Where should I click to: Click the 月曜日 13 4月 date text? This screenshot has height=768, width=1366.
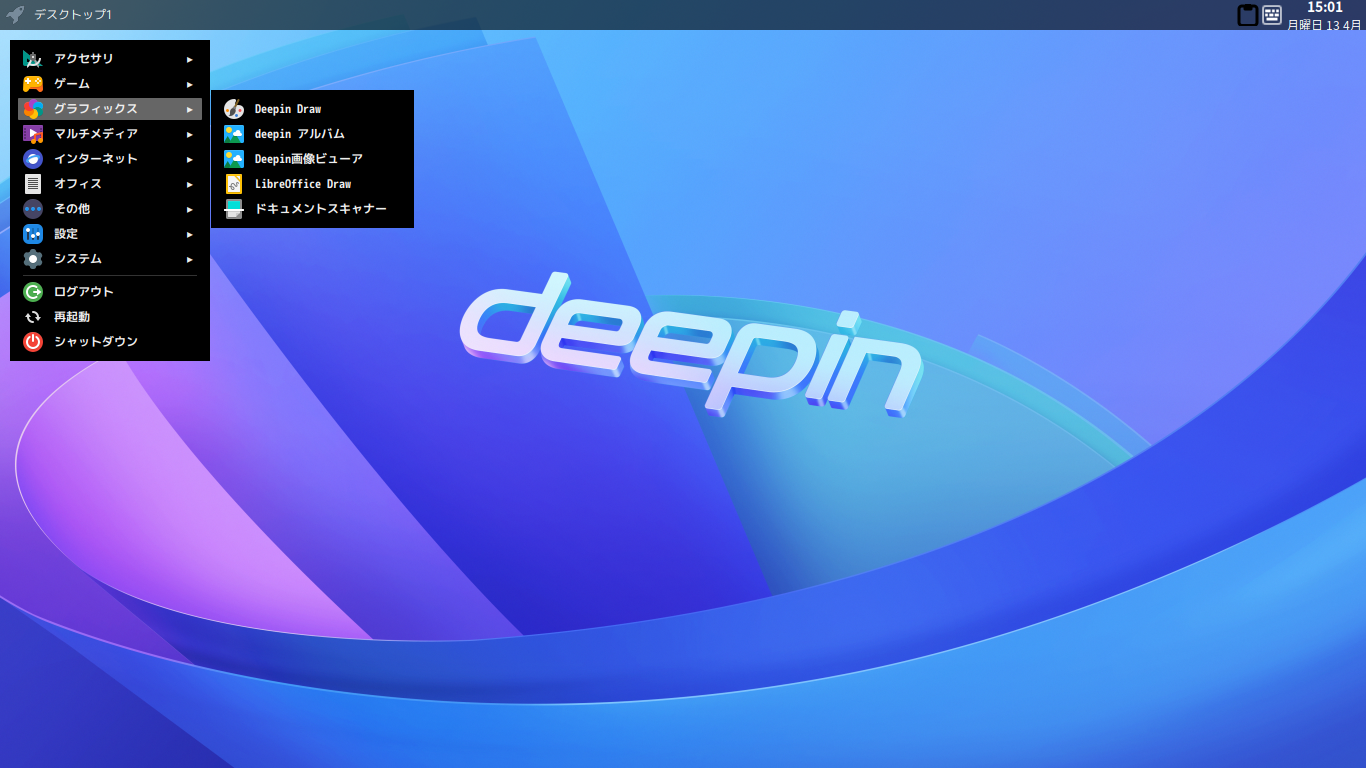click(1324, 25)
